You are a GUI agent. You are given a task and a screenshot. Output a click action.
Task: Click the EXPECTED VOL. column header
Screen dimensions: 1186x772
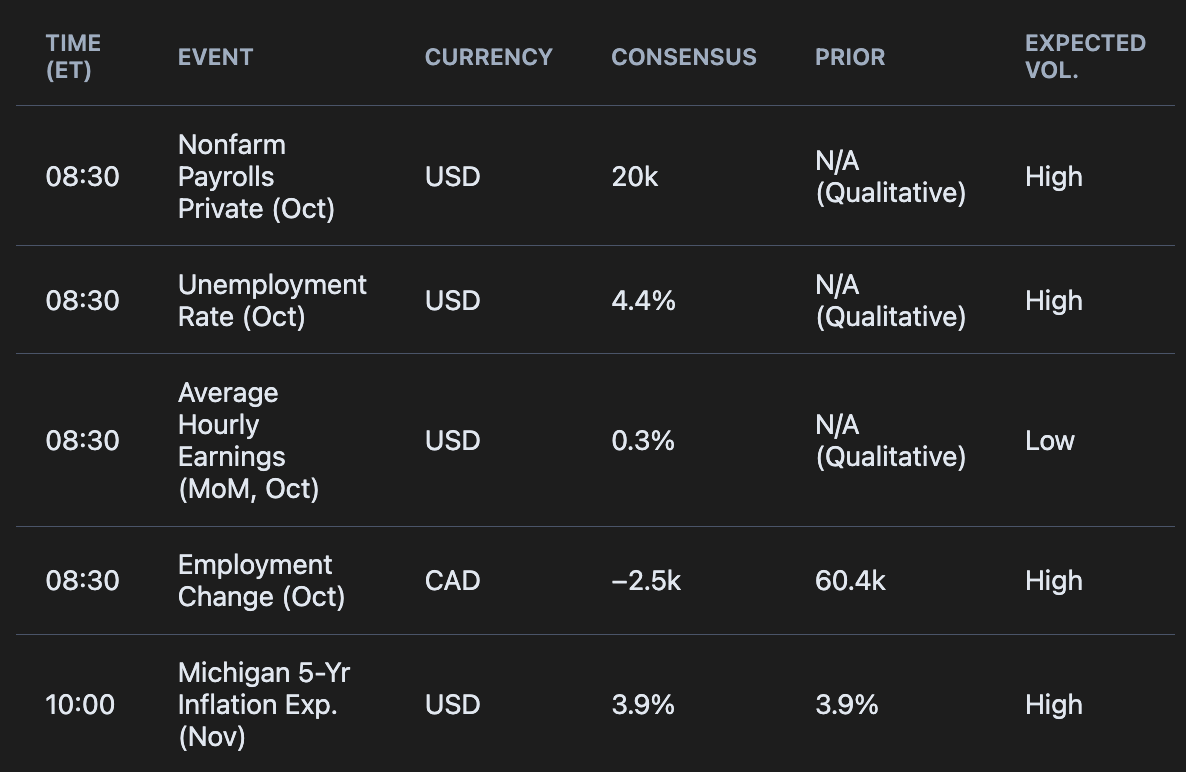point(1084,57)
